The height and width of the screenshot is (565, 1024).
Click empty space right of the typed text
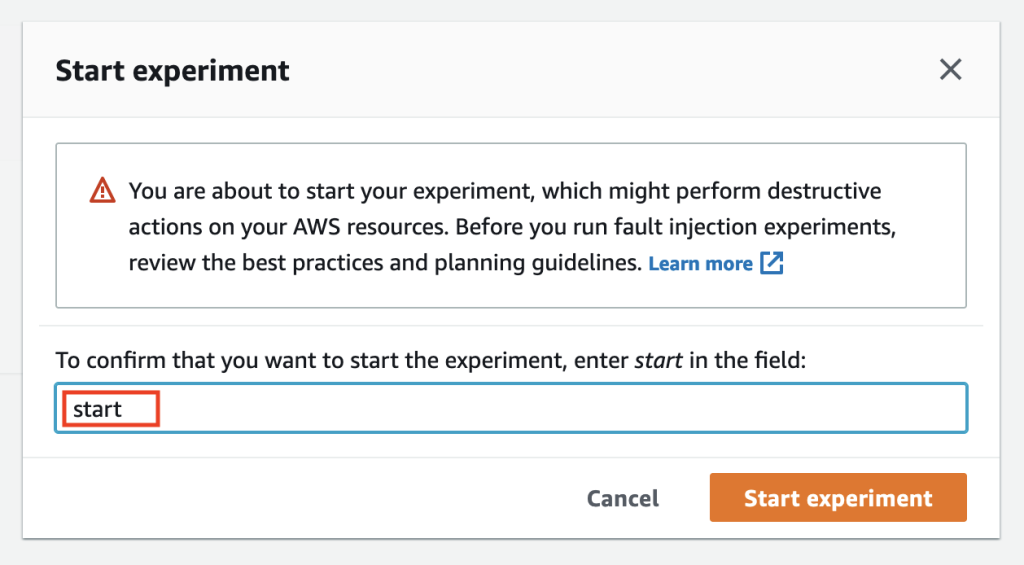coord(562,408)
